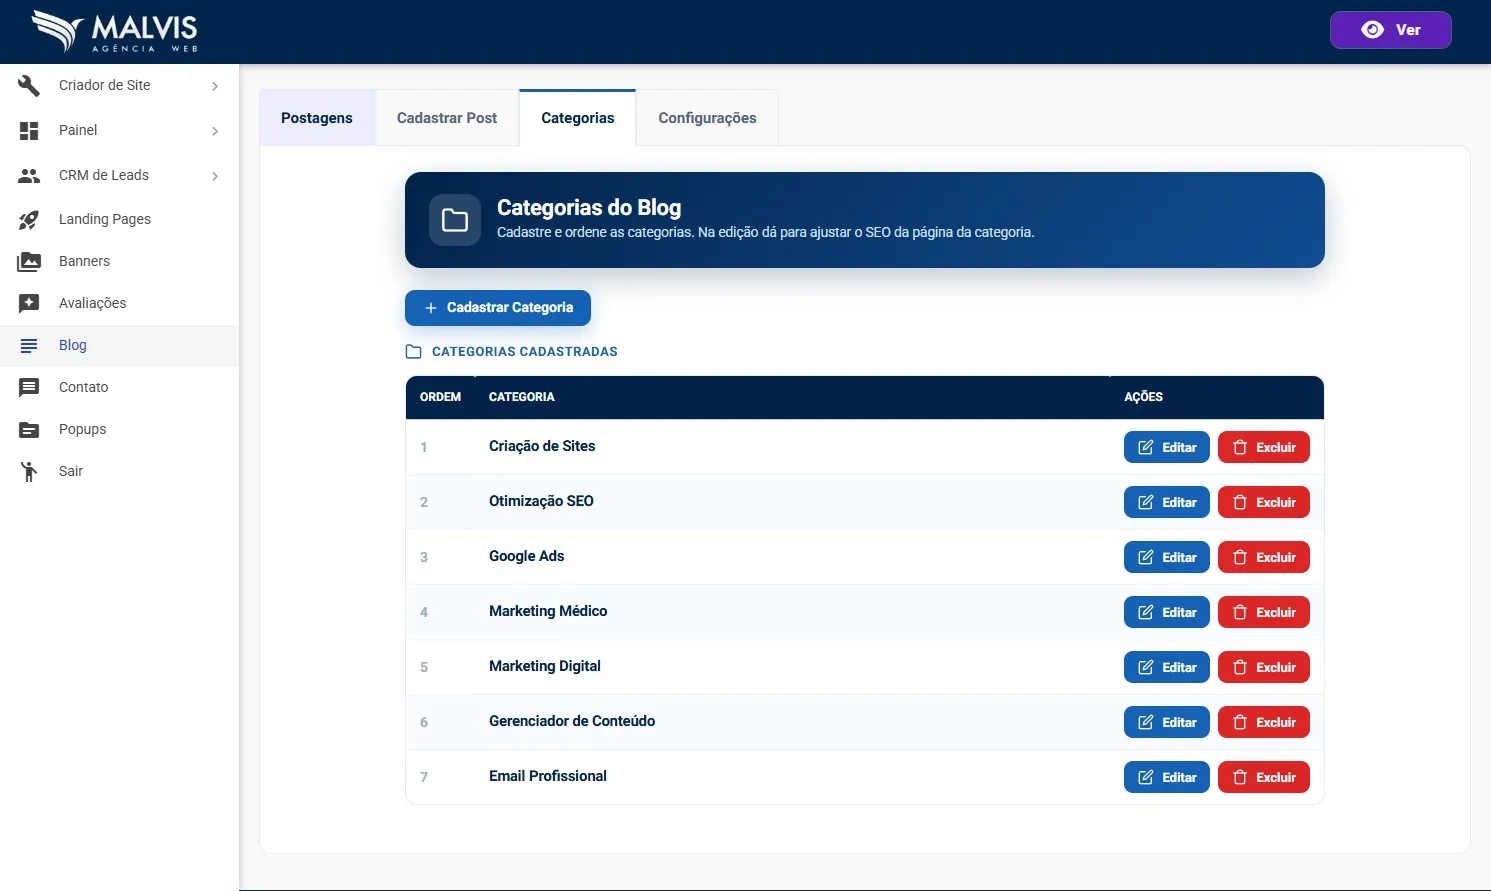Viewport: 1491px width, 891px height.
Task: Click the eye icon in Ver button
Action: [x=1373, y=30]
